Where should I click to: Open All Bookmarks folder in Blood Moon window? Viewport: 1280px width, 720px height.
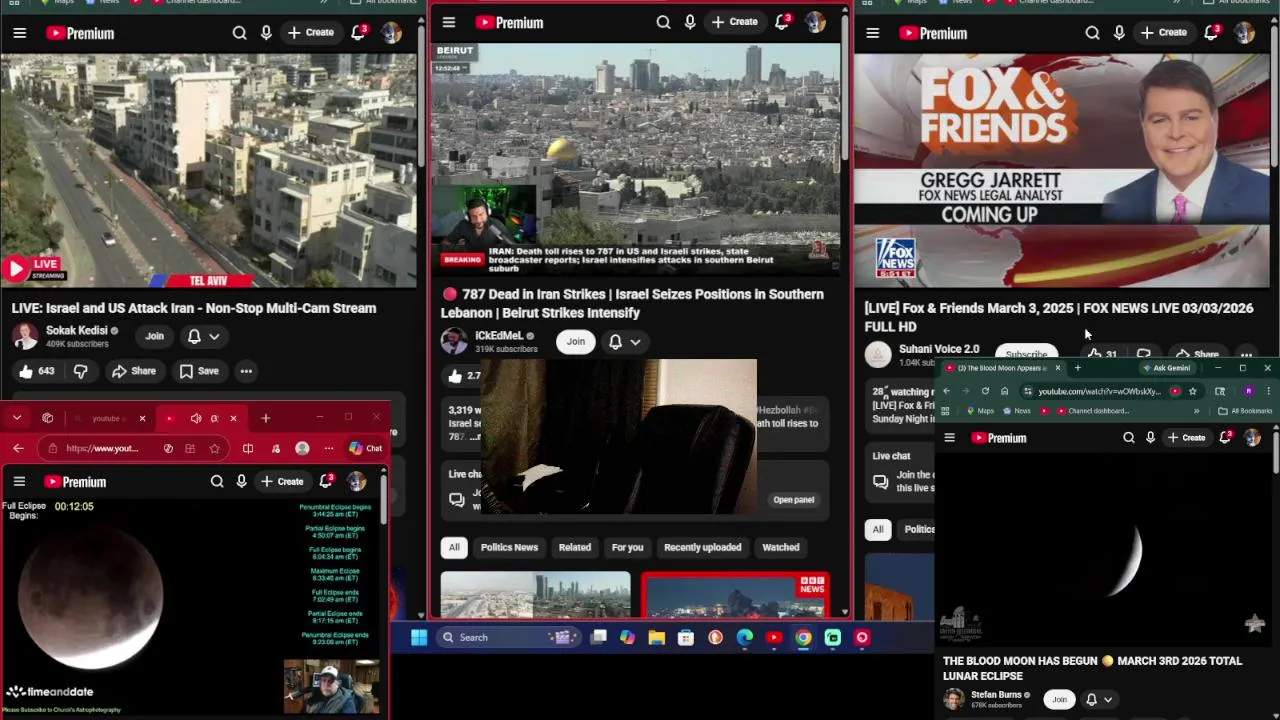(1244, 411)
